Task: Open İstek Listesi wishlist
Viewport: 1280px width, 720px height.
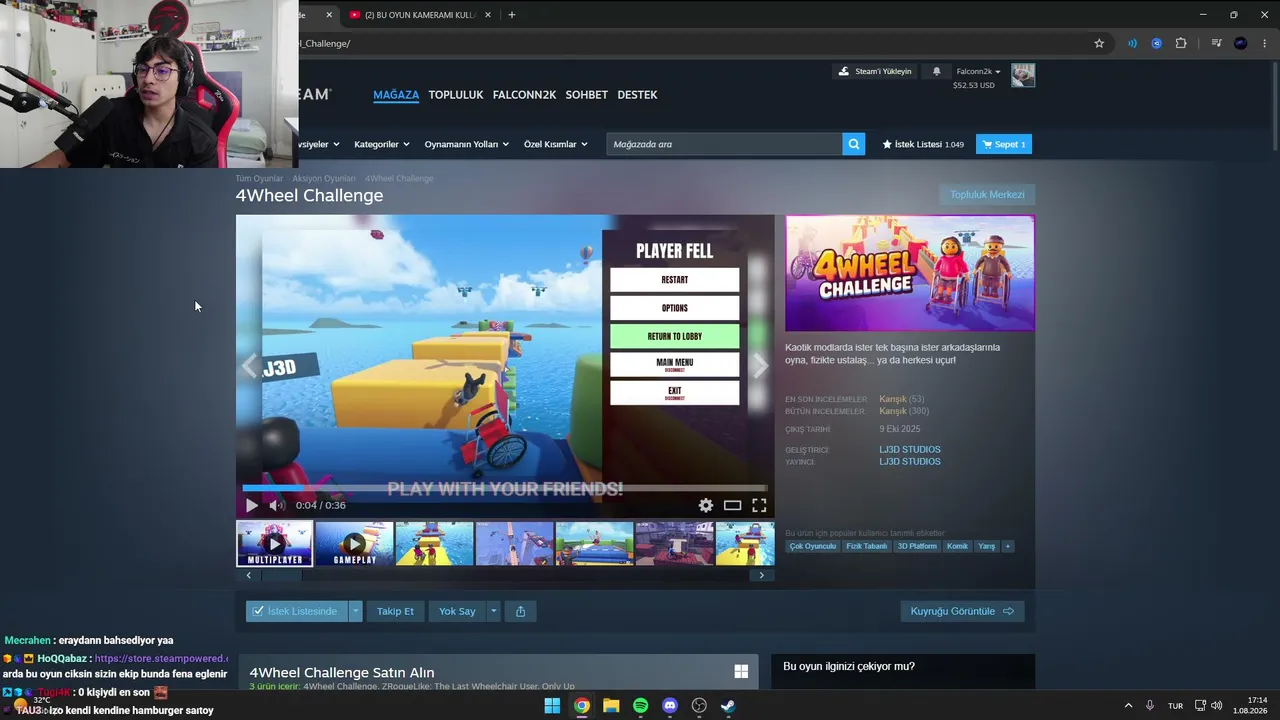Action: click(923, 144)
